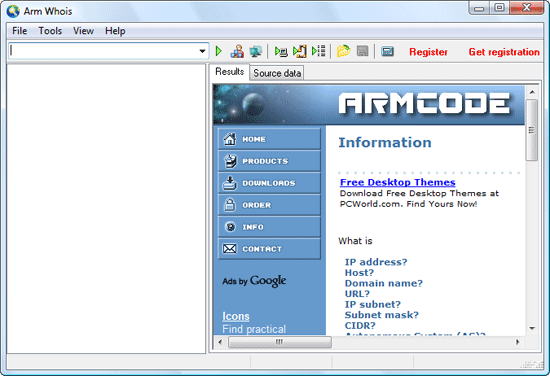
Task: Click the CONTACT navigation button label
Action: (262, 249)
